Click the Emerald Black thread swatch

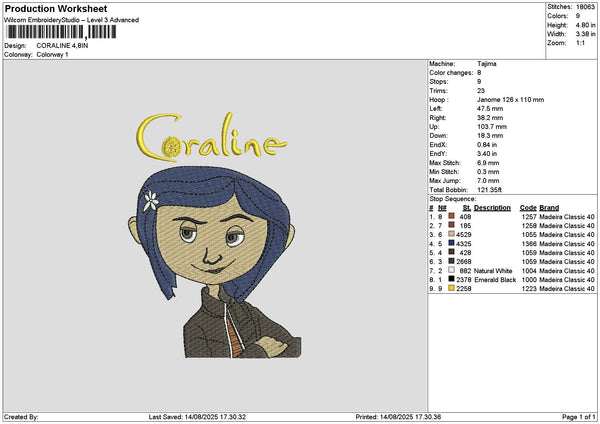[452, 279]
